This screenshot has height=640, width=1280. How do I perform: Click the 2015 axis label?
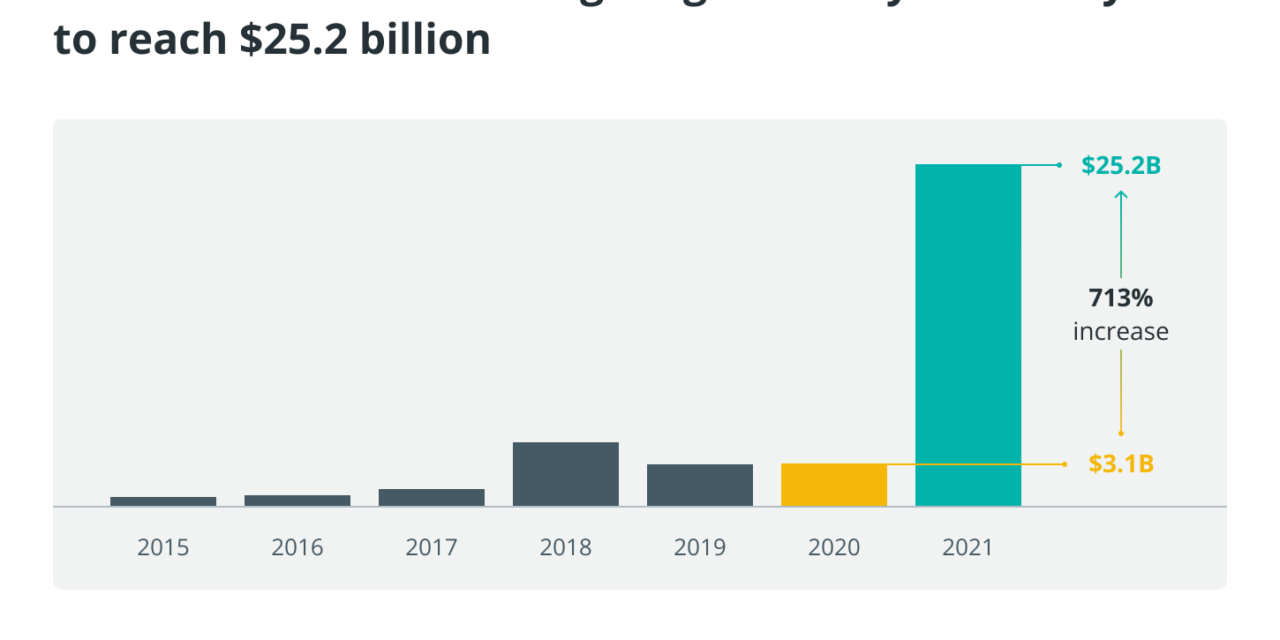[x=162, y=548]
